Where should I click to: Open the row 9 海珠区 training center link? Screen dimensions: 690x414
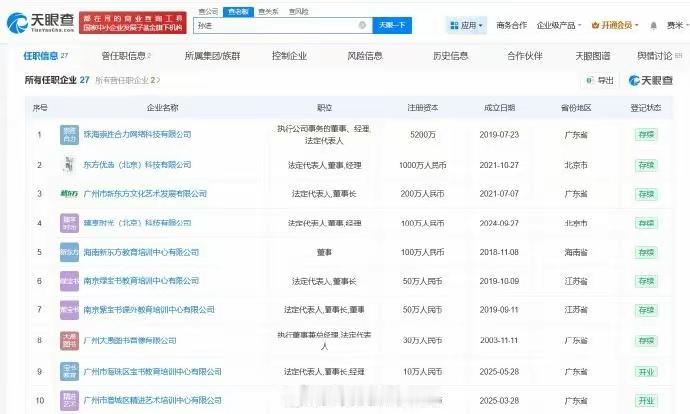153,372
